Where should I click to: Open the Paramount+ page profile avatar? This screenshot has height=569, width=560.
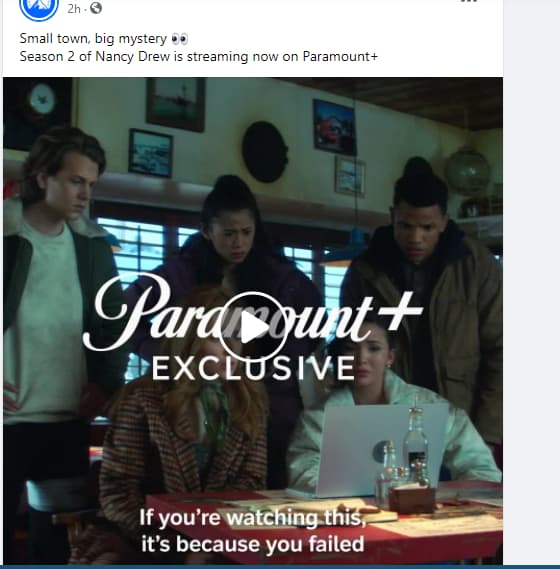tap(38, 9)
